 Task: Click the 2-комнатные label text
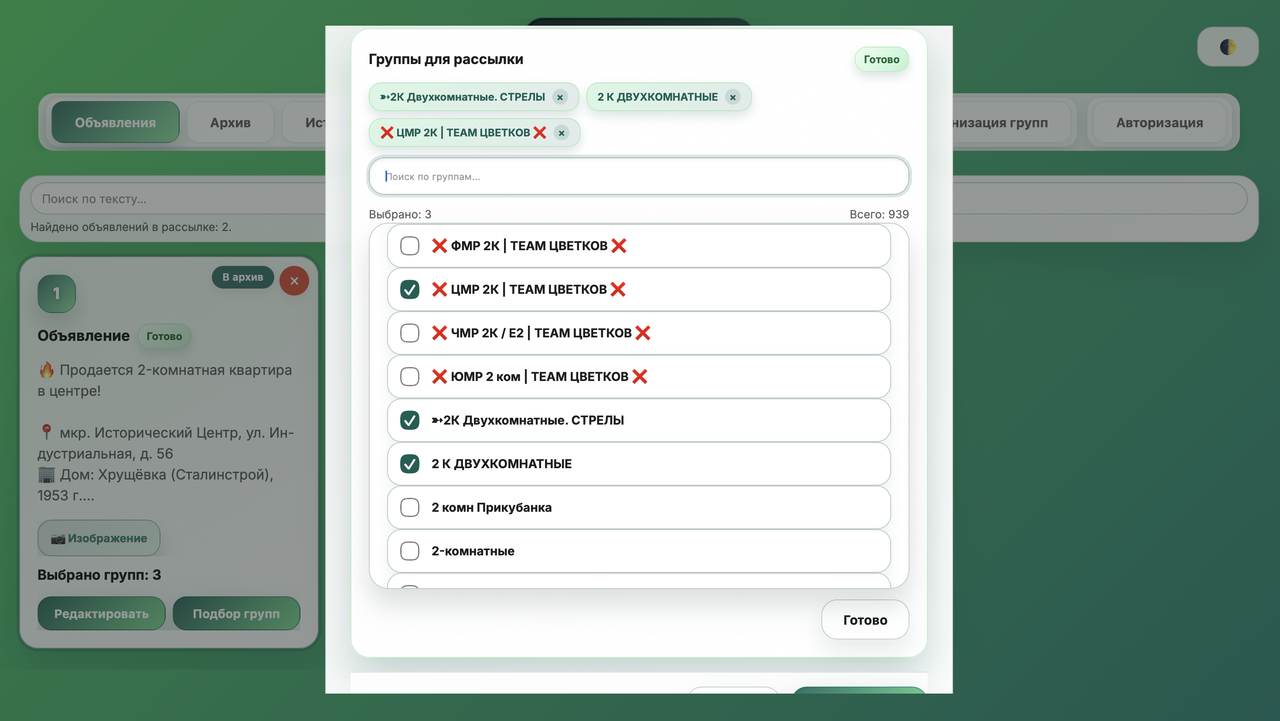[x=473, y=551]
